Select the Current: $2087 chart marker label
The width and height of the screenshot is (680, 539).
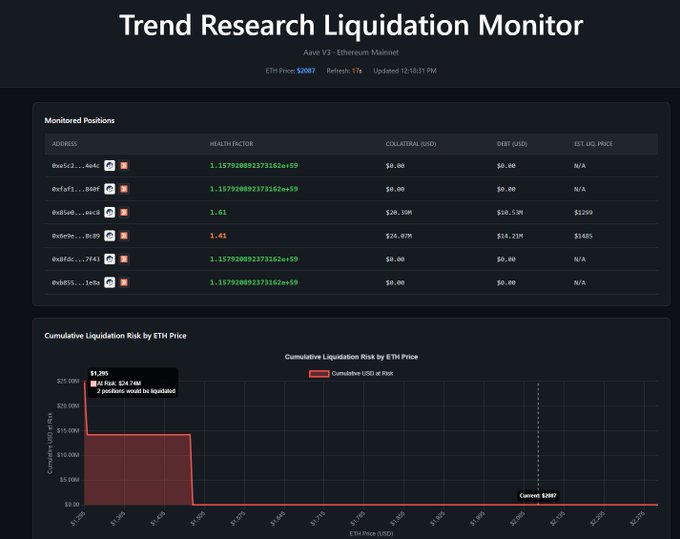pyautogui.click(x=538, y=495)
